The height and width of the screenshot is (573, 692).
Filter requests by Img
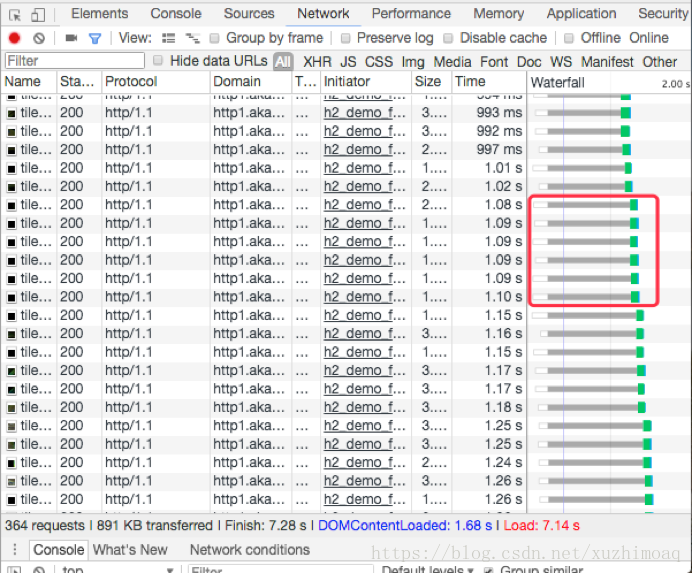pos(413,62)
